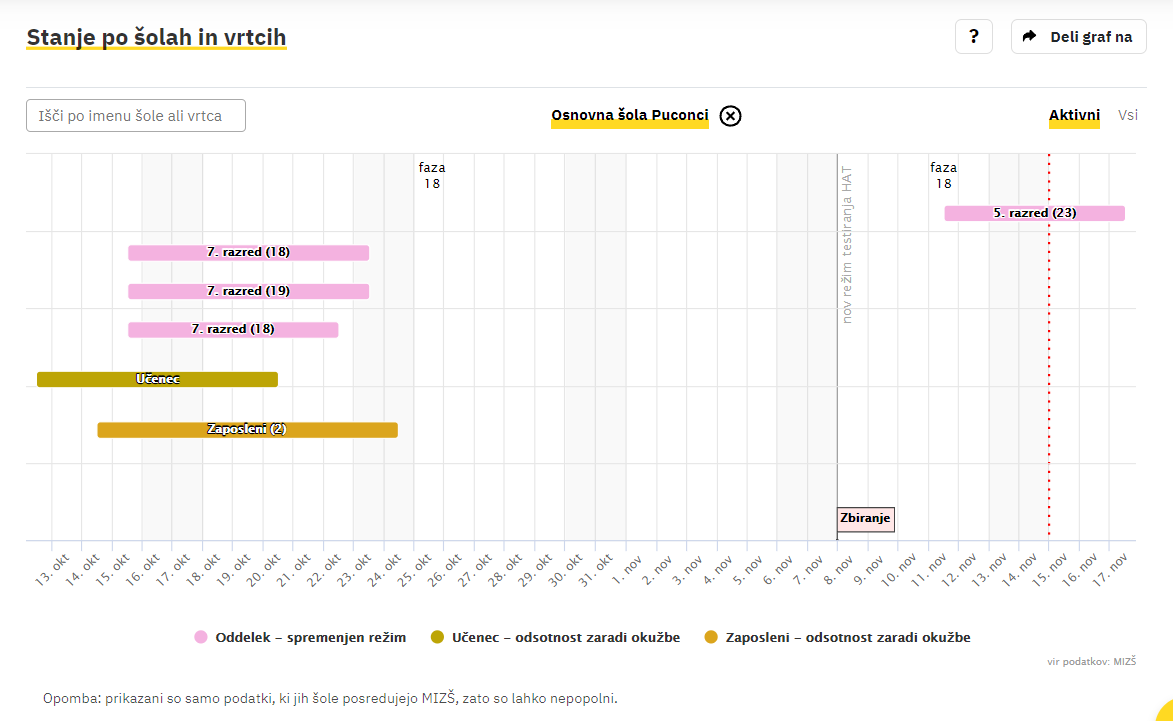Viewport: 1173px width, 721px height.
Task: Hide 'Oddelek – spremenjen režim' legend series
Action: click(x=310, y=637)
